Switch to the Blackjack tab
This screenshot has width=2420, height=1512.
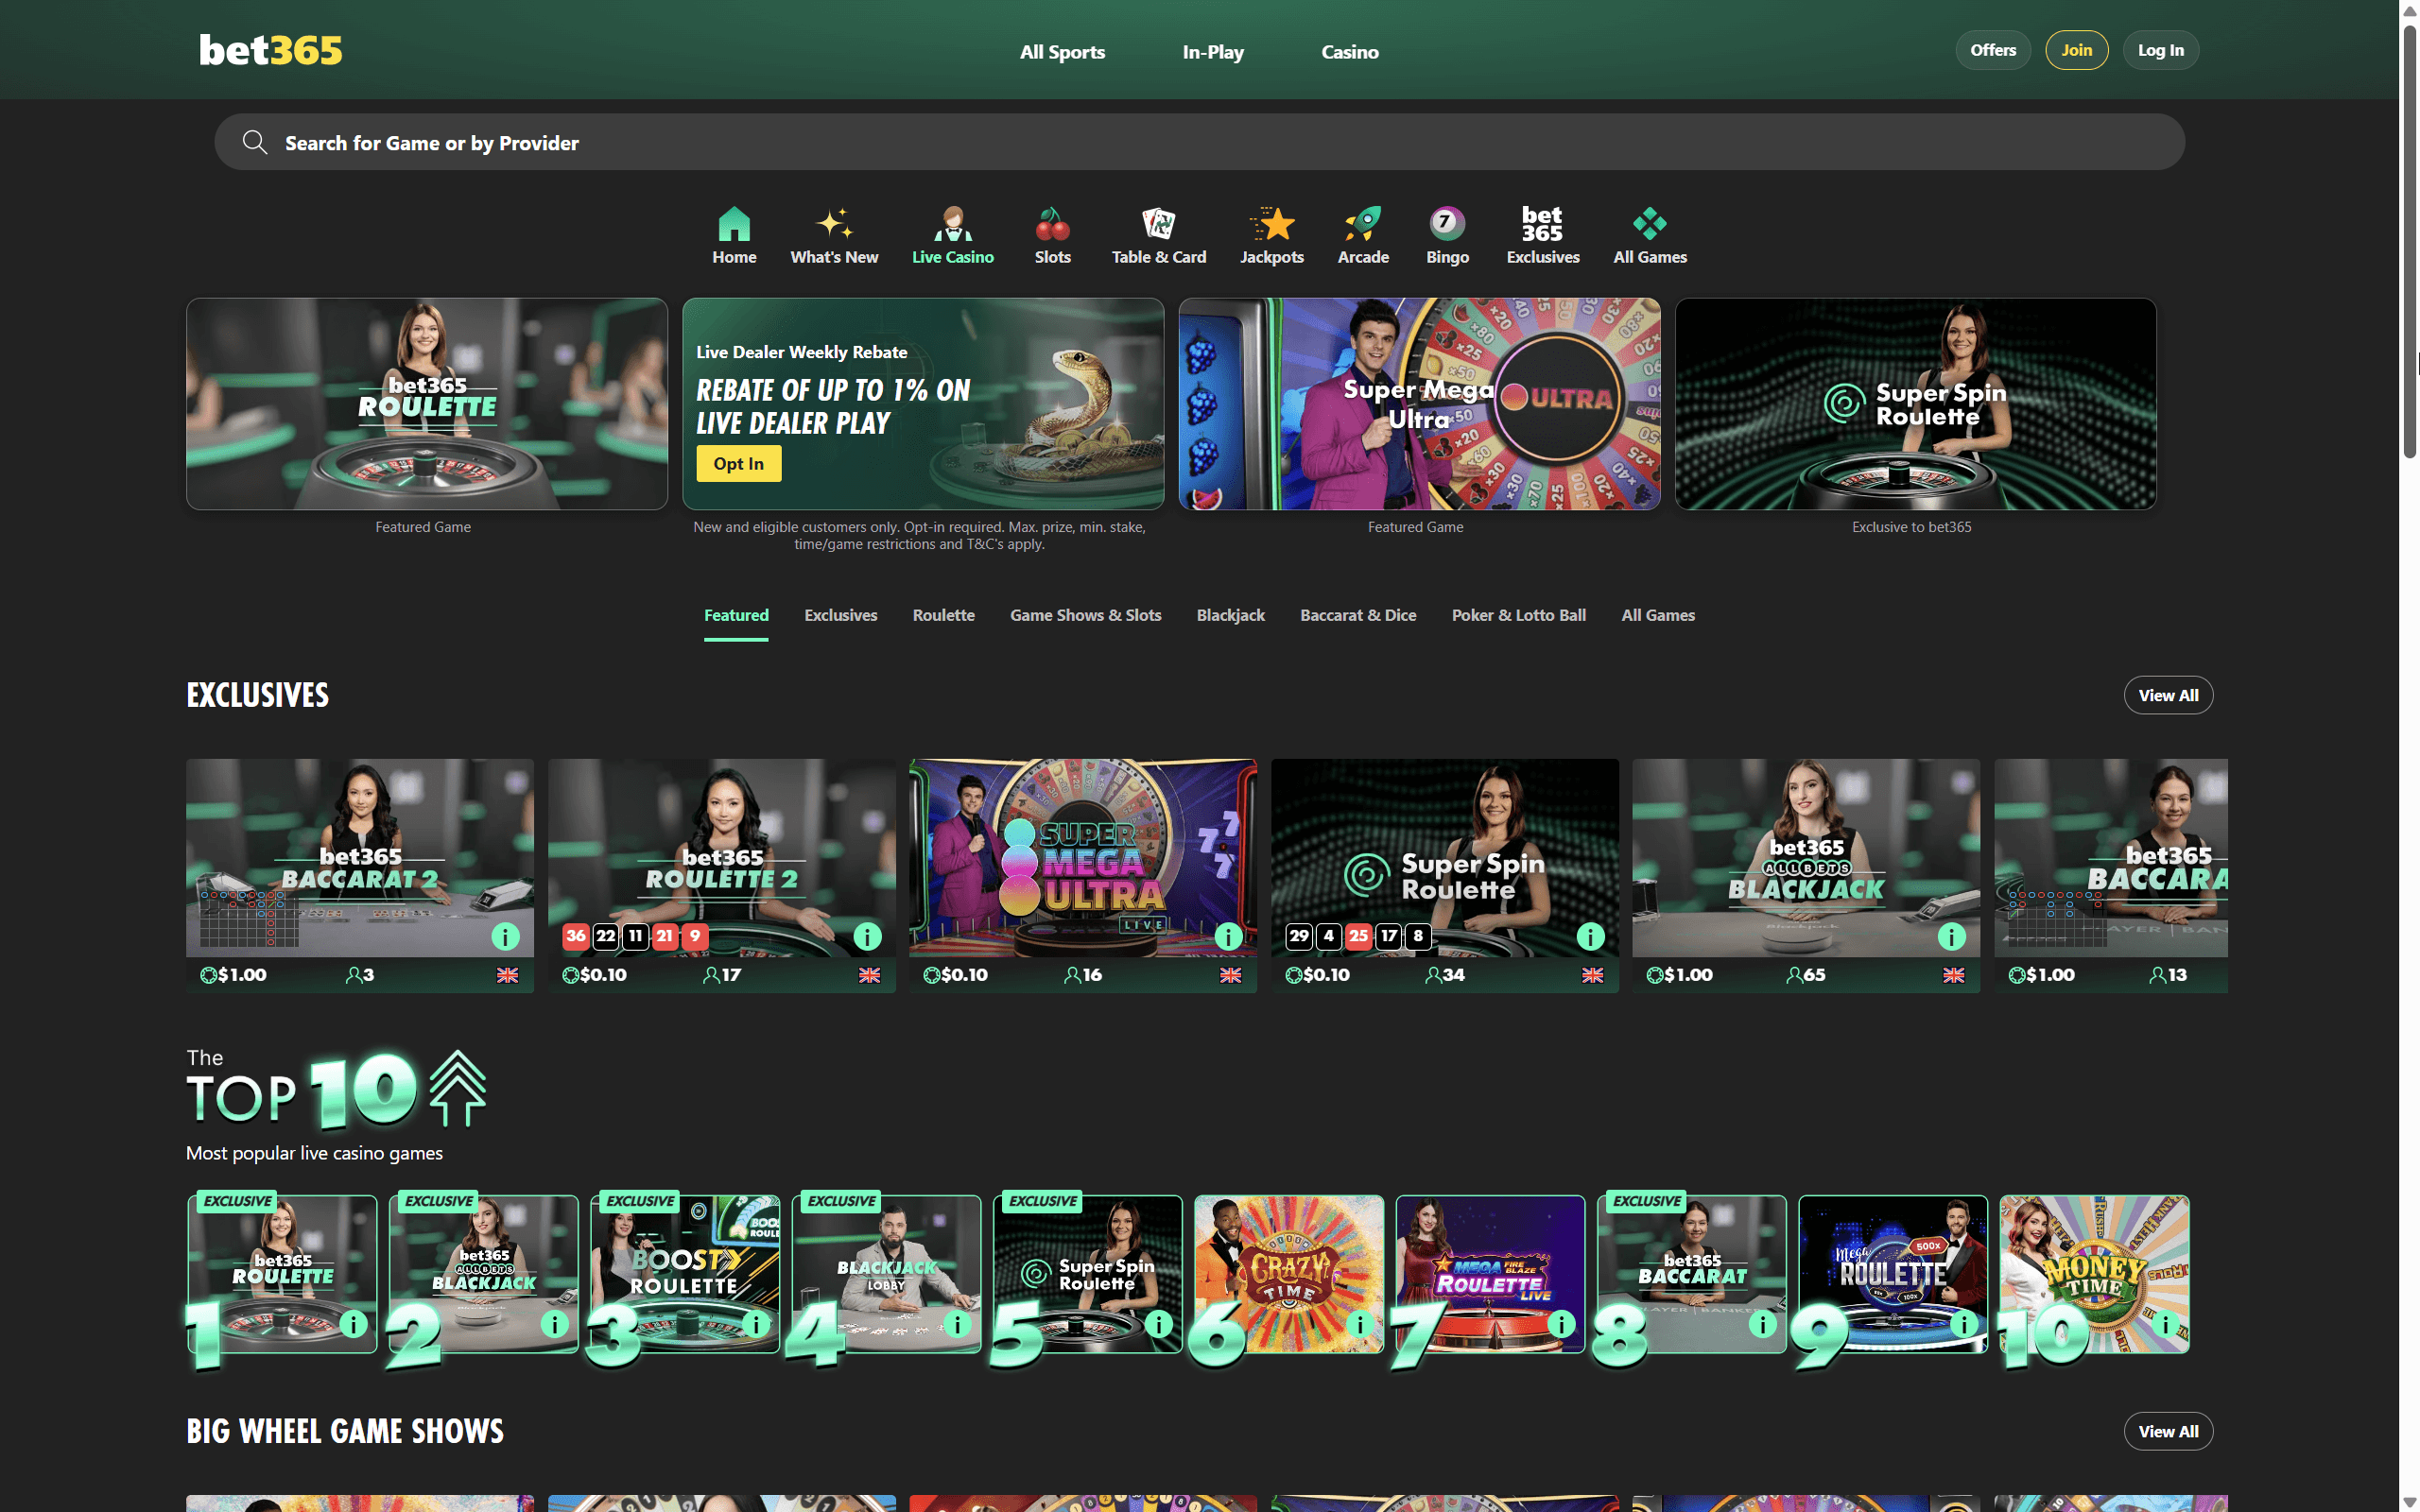click(x=1230, y=615)
